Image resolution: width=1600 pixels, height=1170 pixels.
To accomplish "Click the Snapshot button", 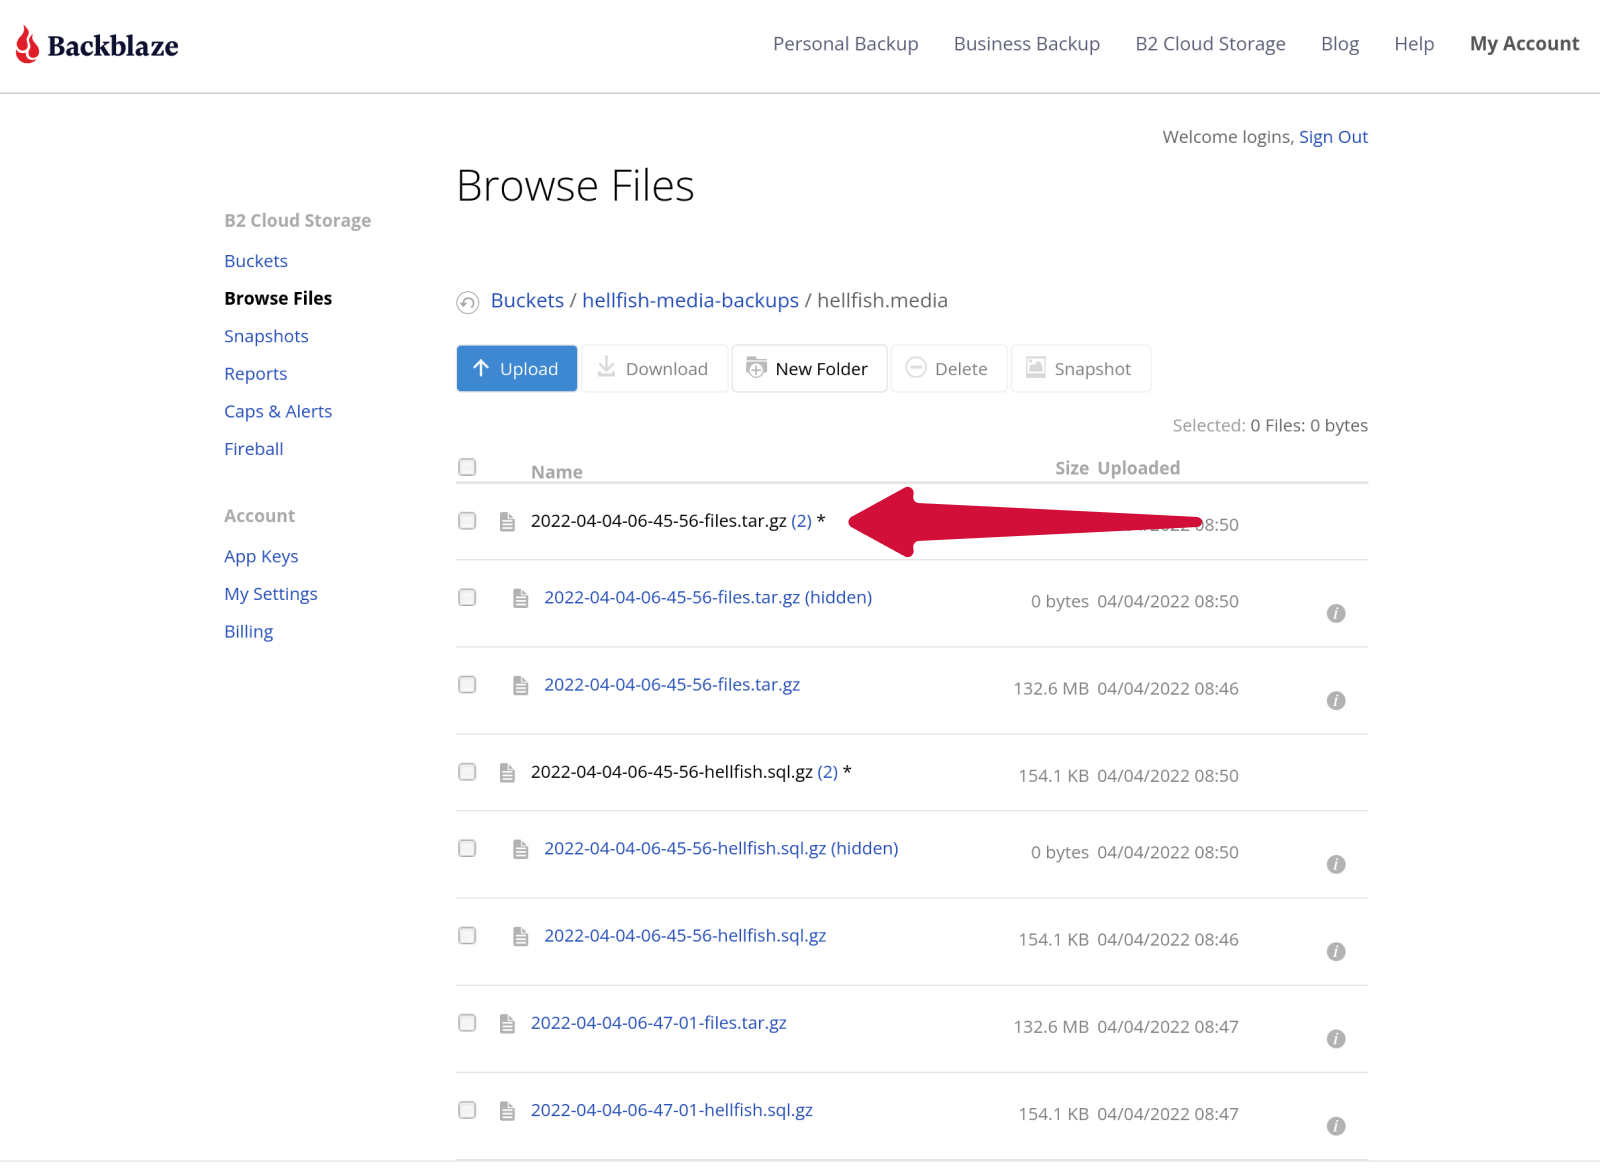I will (1080, 368).
